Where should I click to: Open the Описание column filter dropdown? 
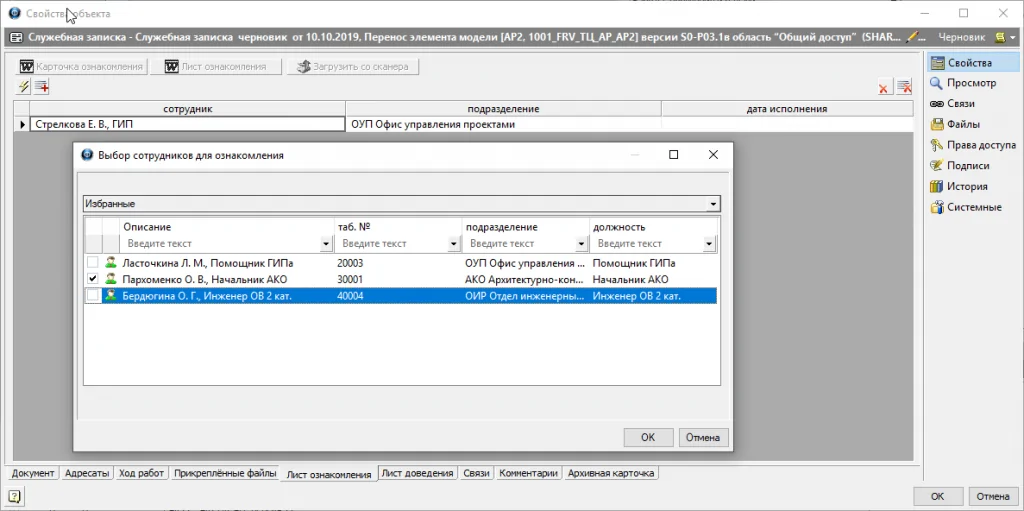pyautogui.click(x=326, y=244)
